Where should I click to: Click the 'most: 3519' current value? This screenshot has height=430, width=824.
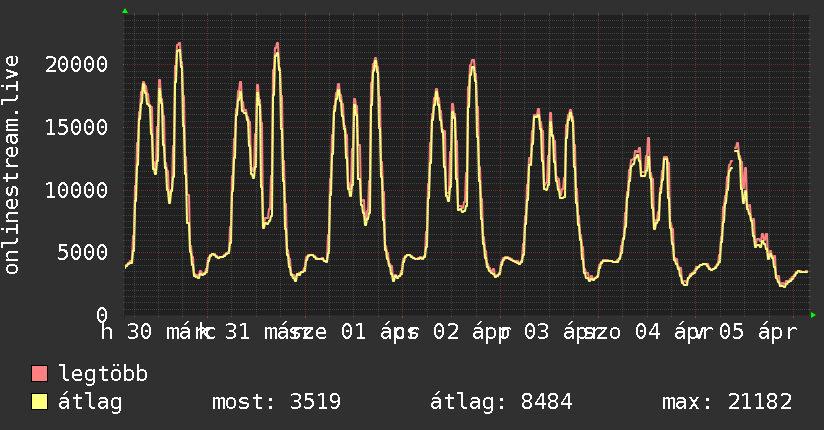pyautogui.click(x=276, y=402)
